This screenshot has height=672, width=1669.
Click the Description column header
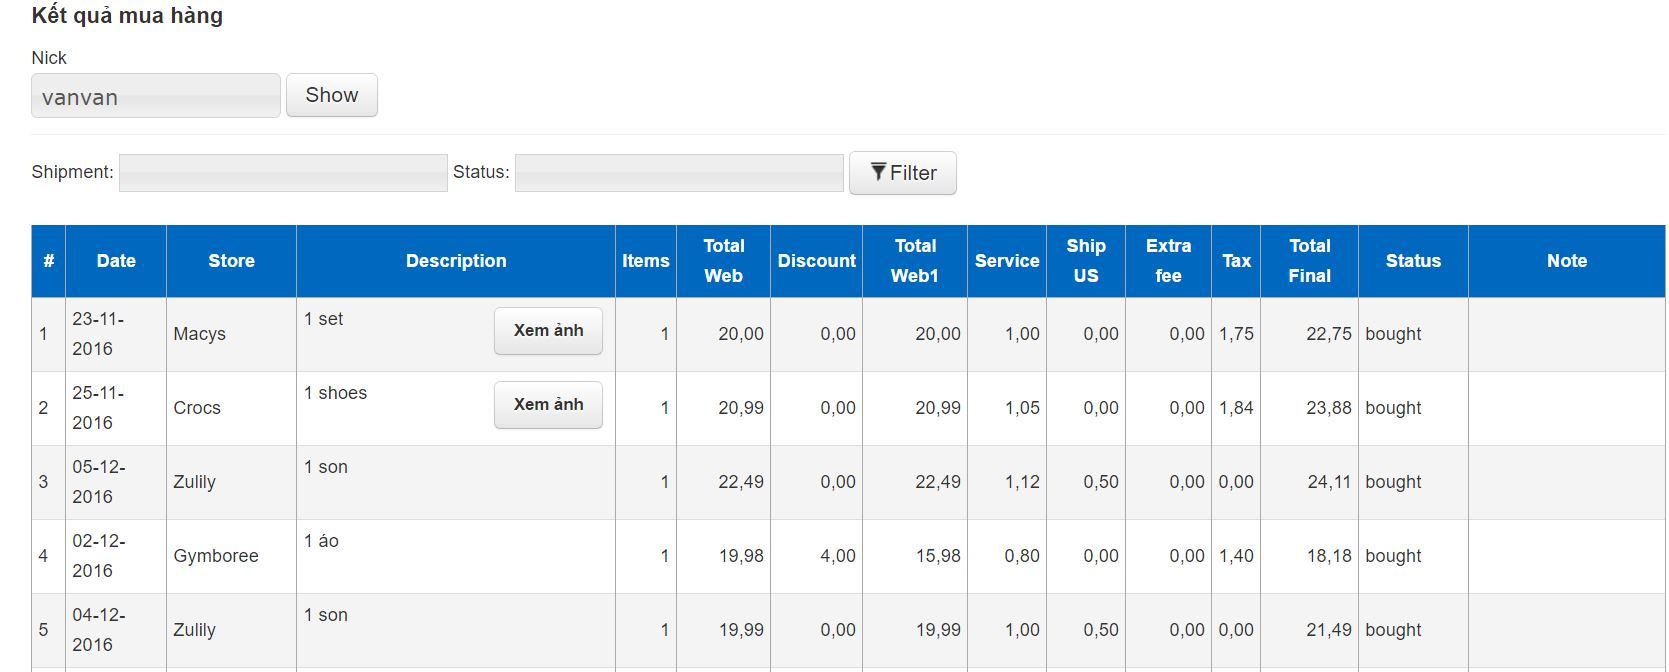(456, 261)
